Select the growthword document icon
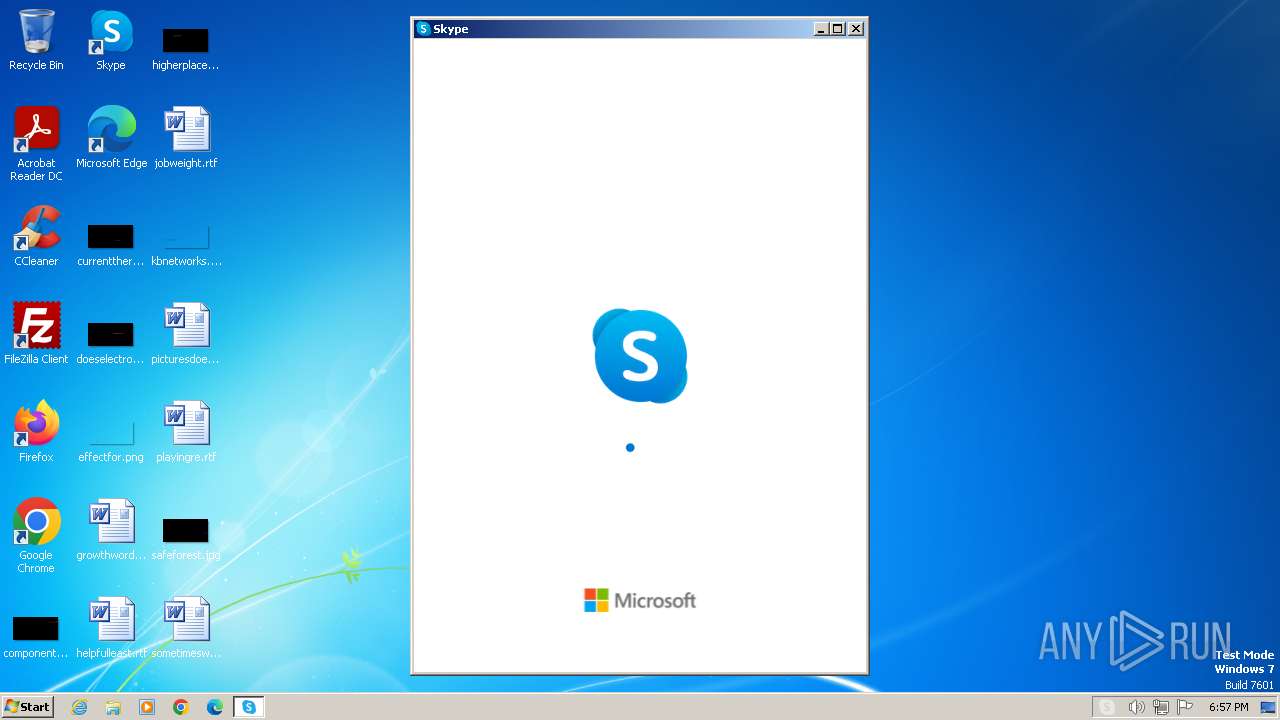 [x=111, y=529]
